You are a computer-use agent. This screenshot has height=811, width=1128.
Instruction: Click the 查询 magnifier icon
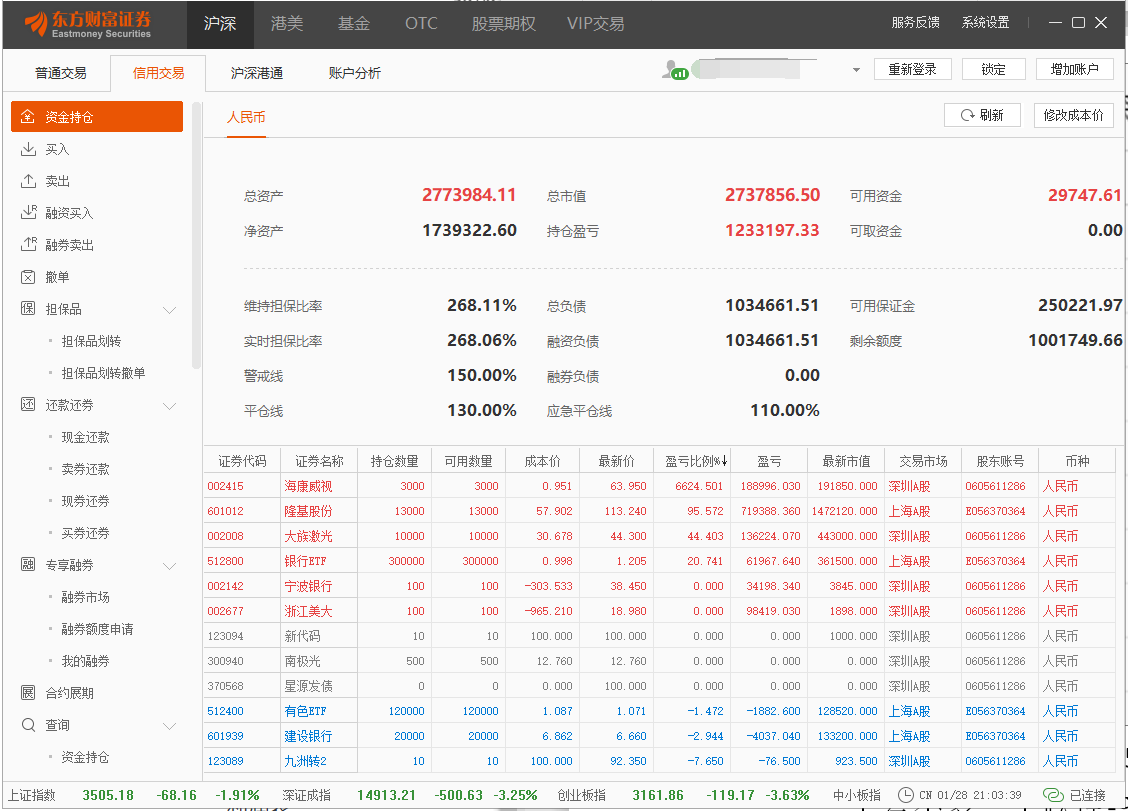[28, 725]
